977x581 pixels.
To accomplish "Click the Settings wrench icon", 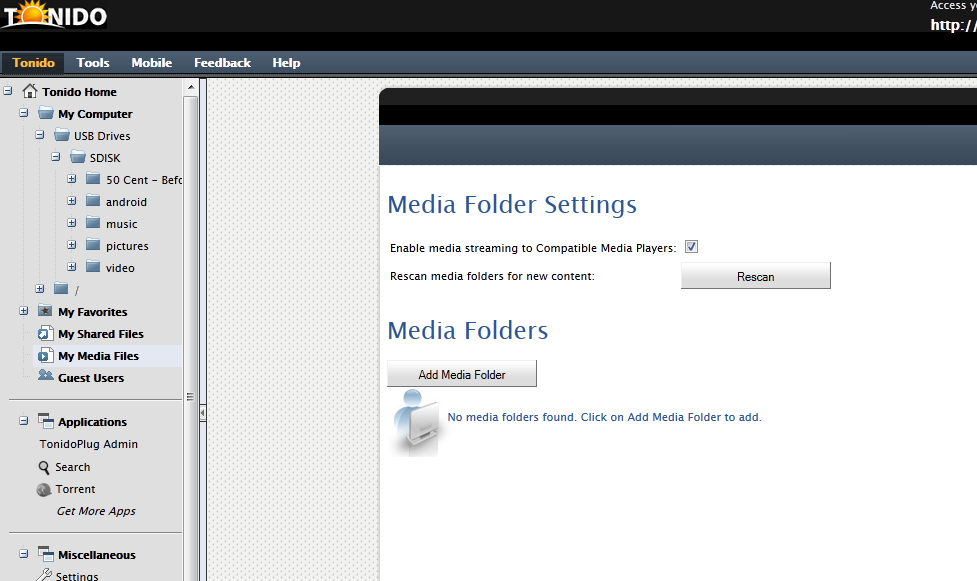I will (x=44, y=575).
